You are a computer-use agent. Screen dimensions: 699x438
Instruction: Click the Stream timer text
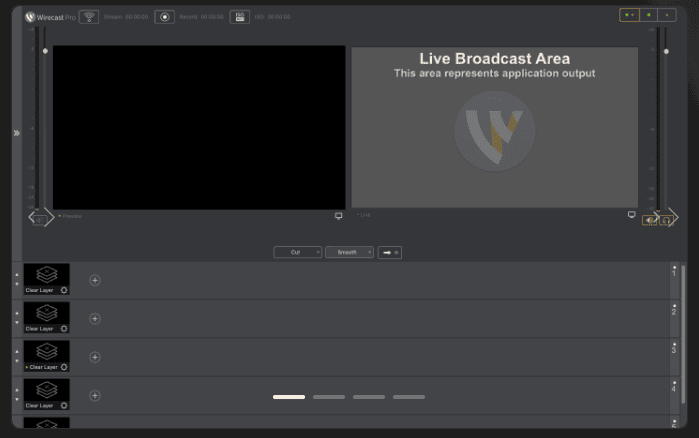tap(126, 17)
